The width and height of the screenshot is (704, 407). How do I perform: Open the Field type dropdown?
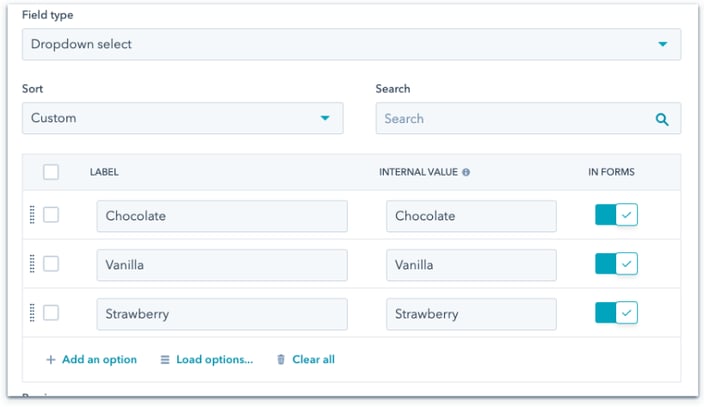351,44
